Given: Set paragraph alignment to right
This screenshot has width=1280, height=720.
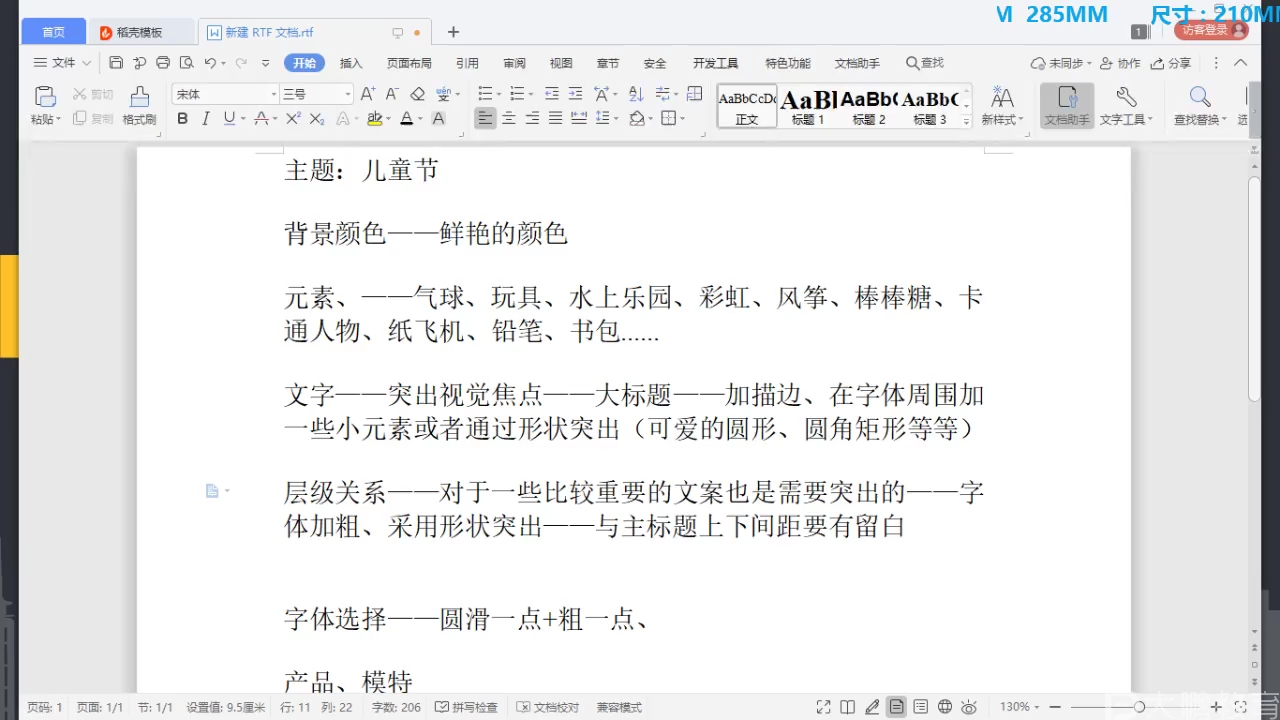Looking at the screenshot, I should point(532,118).
